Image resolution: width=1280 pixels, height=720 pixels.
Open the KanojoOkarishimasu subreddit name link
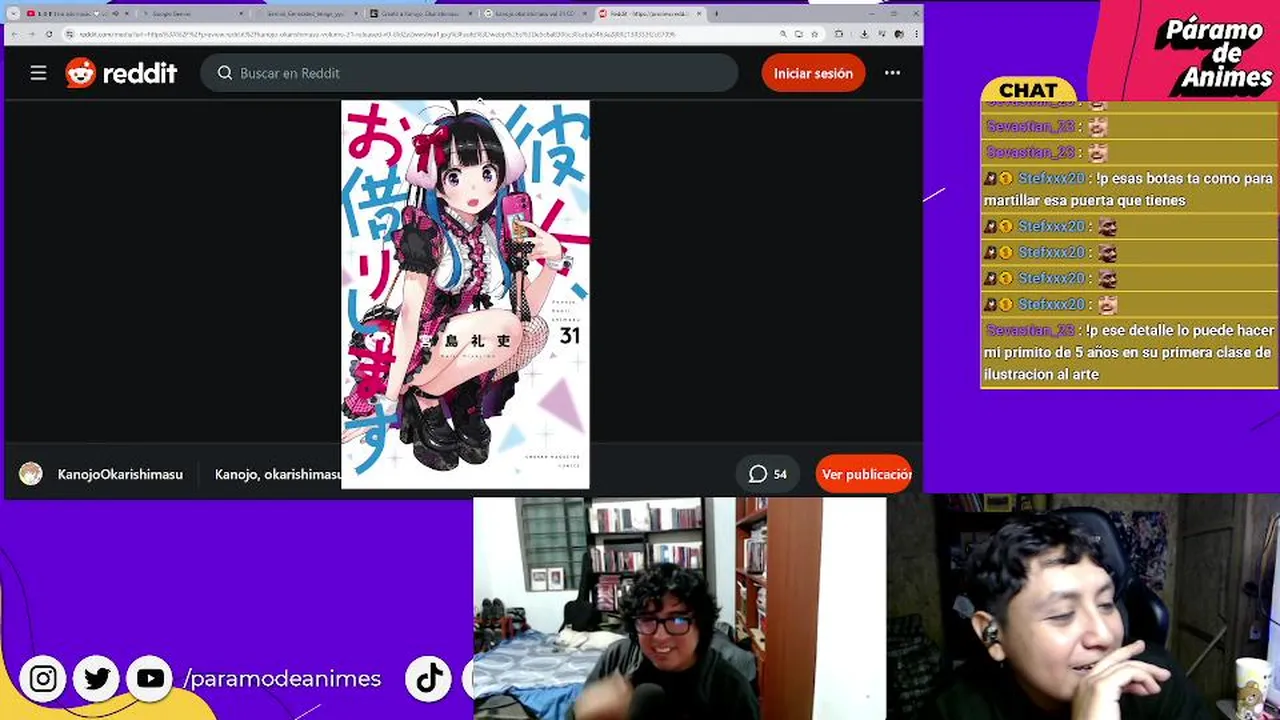(120, 474)
